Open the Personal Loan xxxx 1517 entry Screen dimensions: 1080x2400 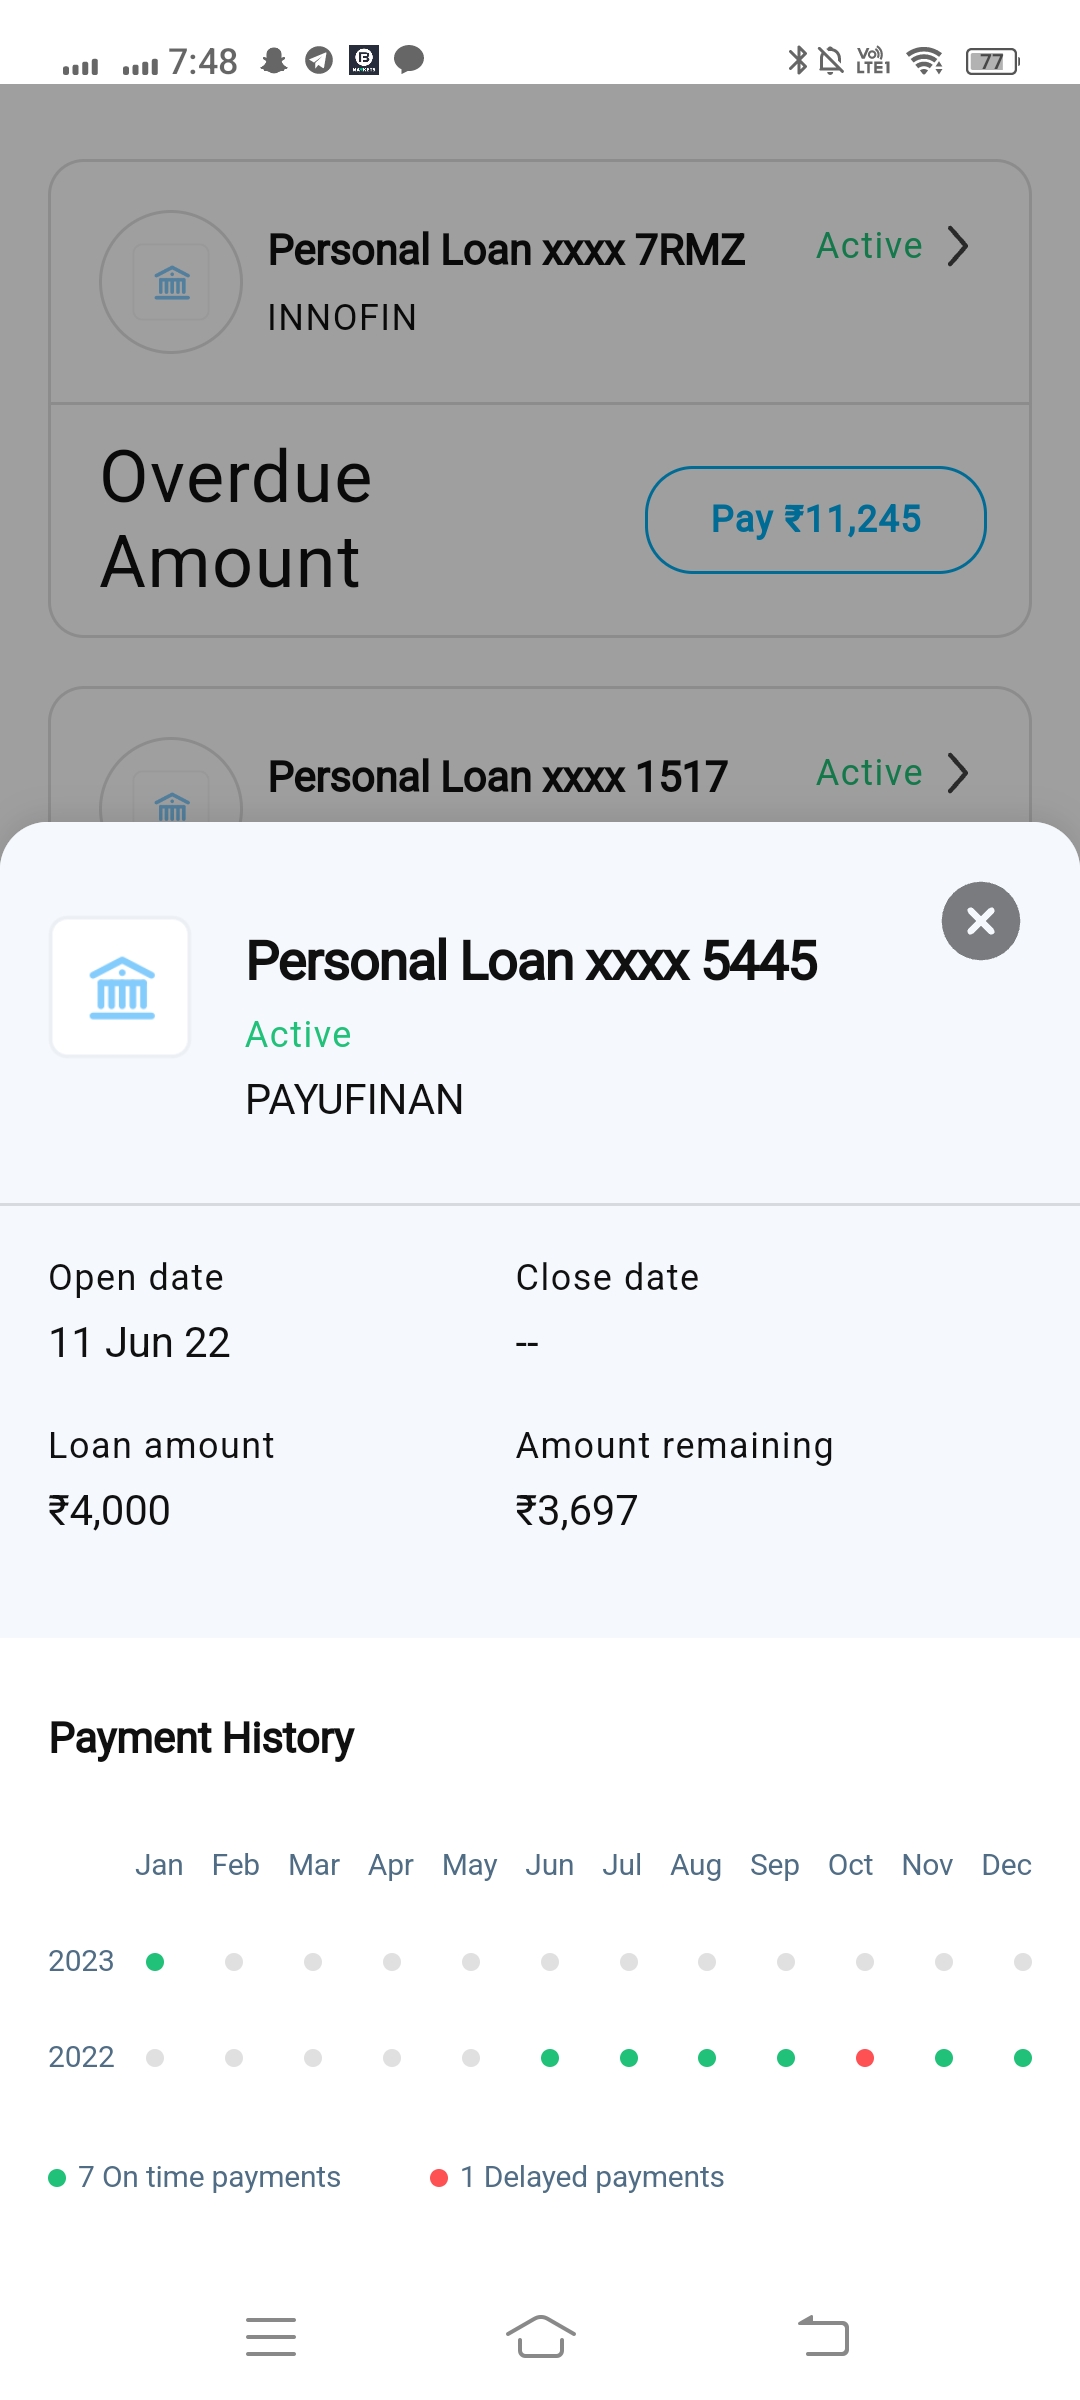[x=497, y=777]
